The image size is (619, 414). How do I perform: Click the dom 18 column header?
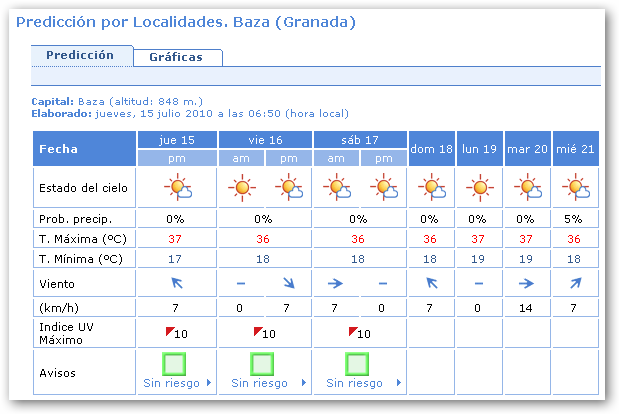[x=431, y=148]
